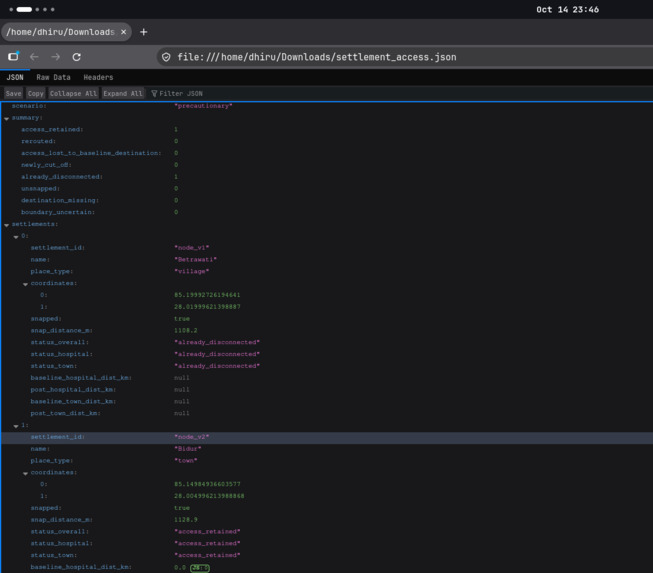
Task: Select the name "Bidur" row
Action: 327,449
